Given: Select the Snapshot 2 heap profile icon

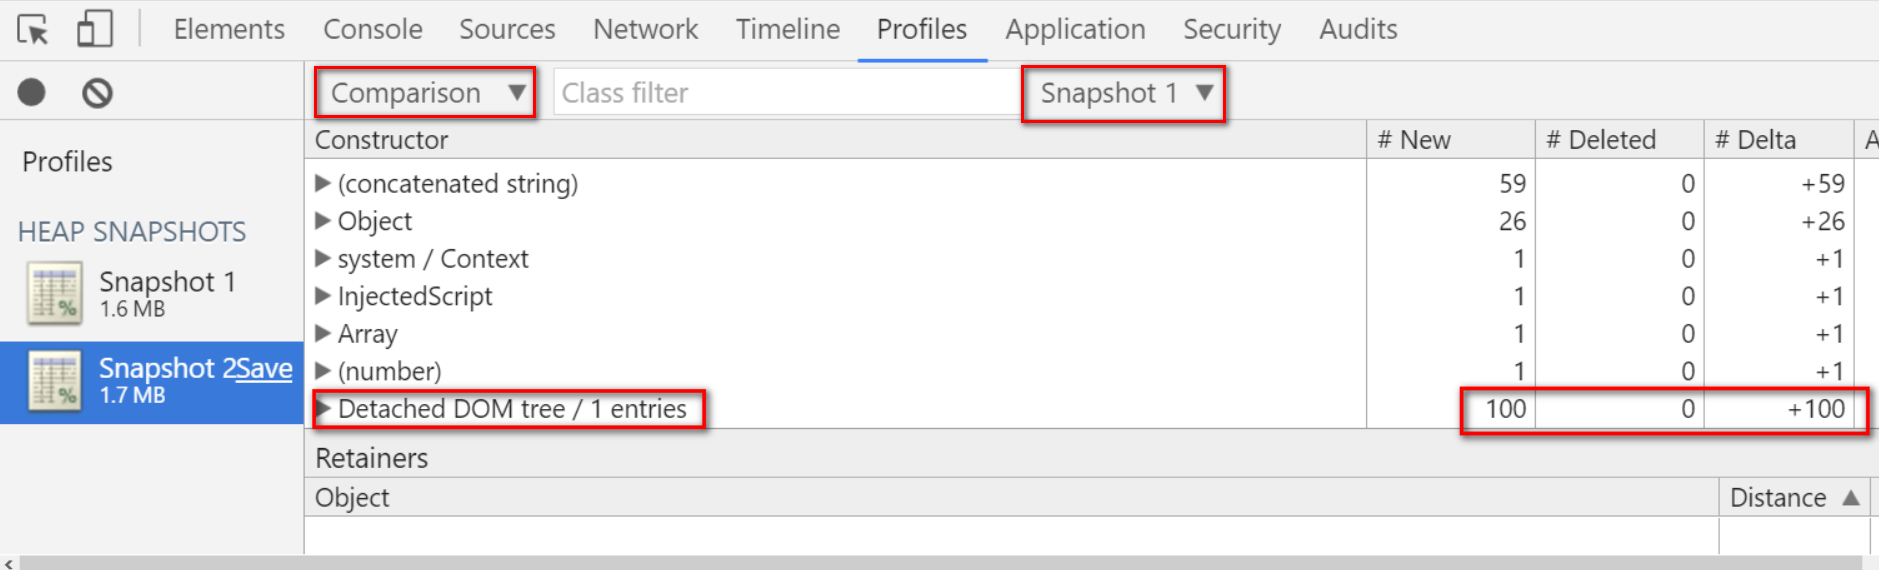Looking at the screenshot, I should [55, 381].
